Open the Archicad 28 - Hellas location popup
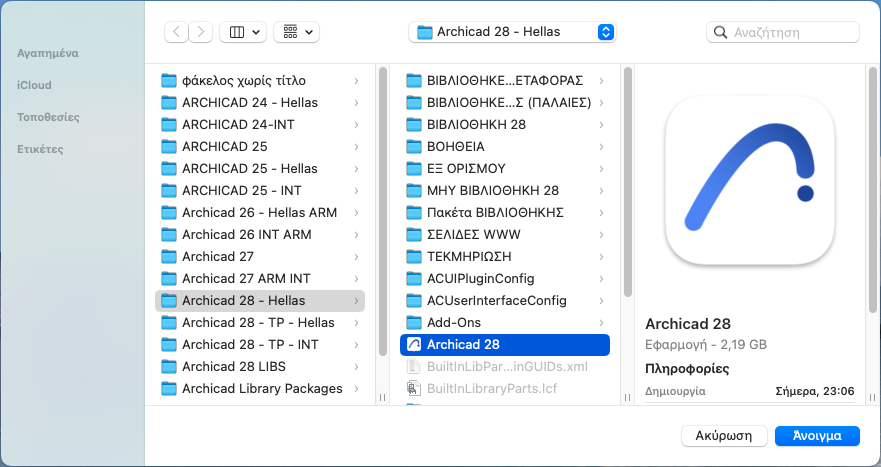 pyautogui.click(x=512, y=32)
